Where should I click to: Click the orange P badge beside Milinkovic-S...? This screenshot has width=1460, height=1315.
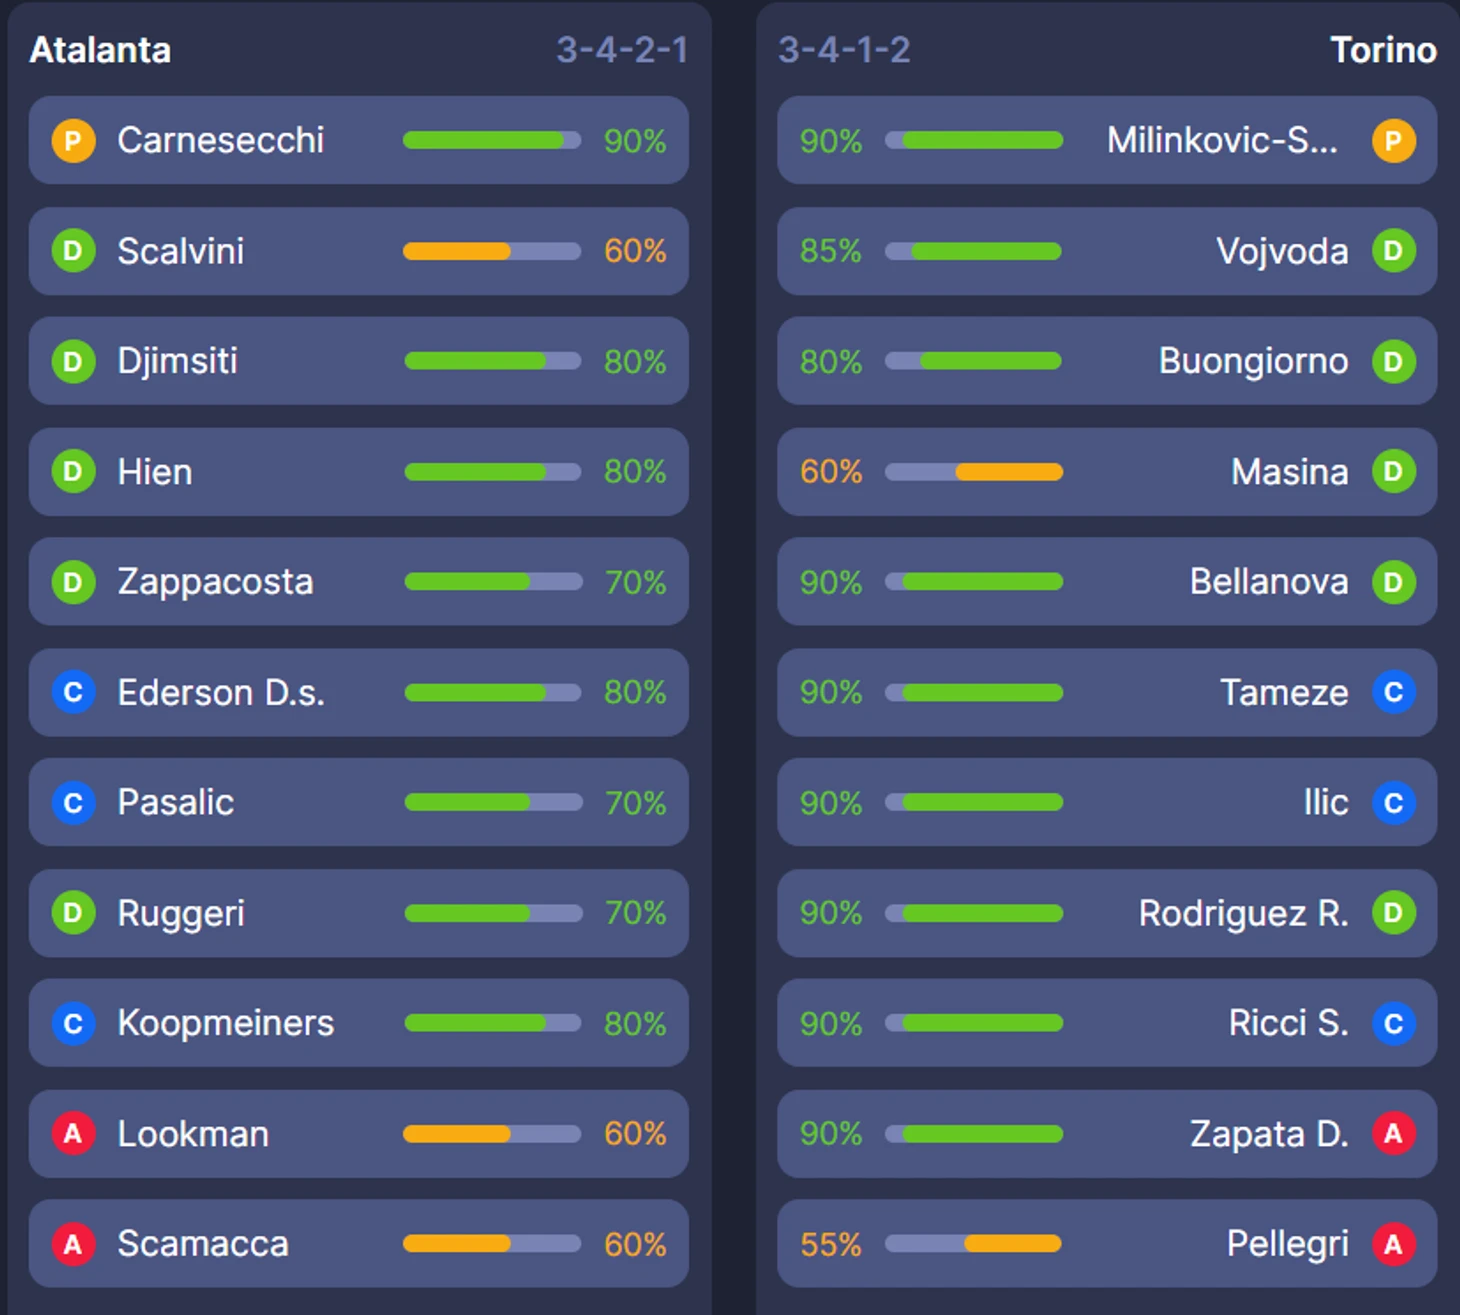[1393, 140]
